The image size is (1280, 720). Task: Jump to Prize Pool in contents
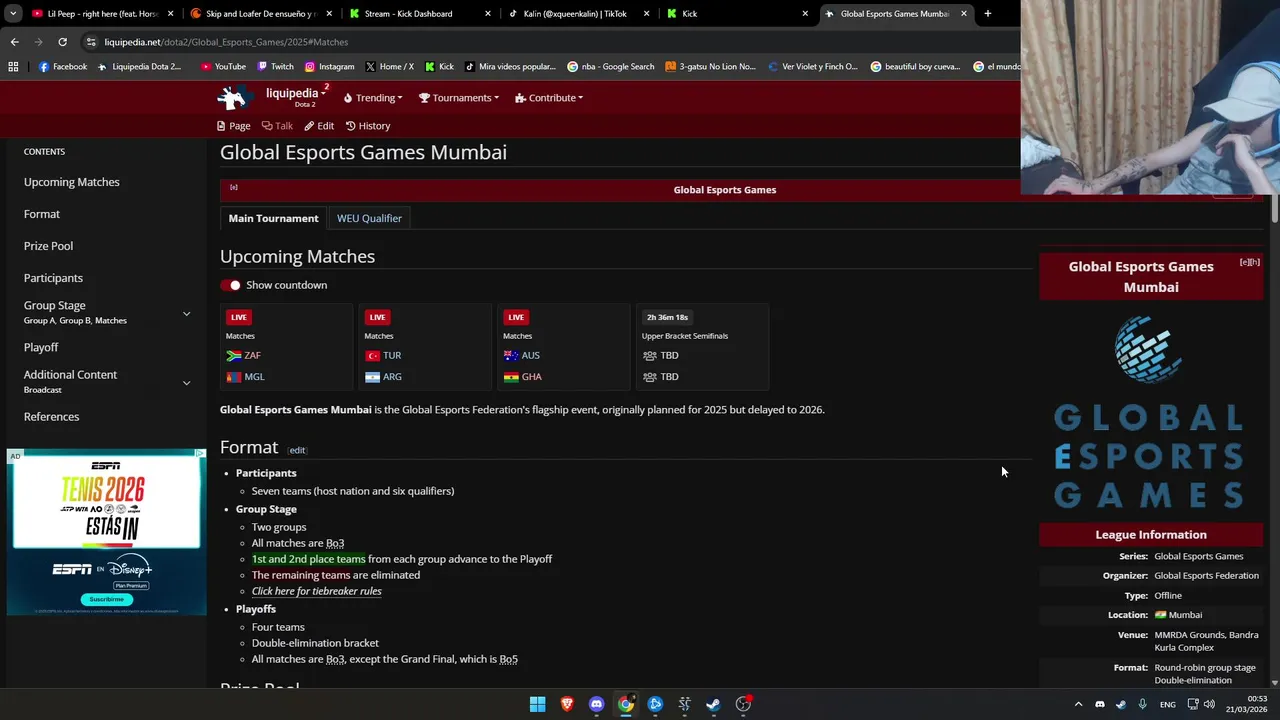[48, 246]
